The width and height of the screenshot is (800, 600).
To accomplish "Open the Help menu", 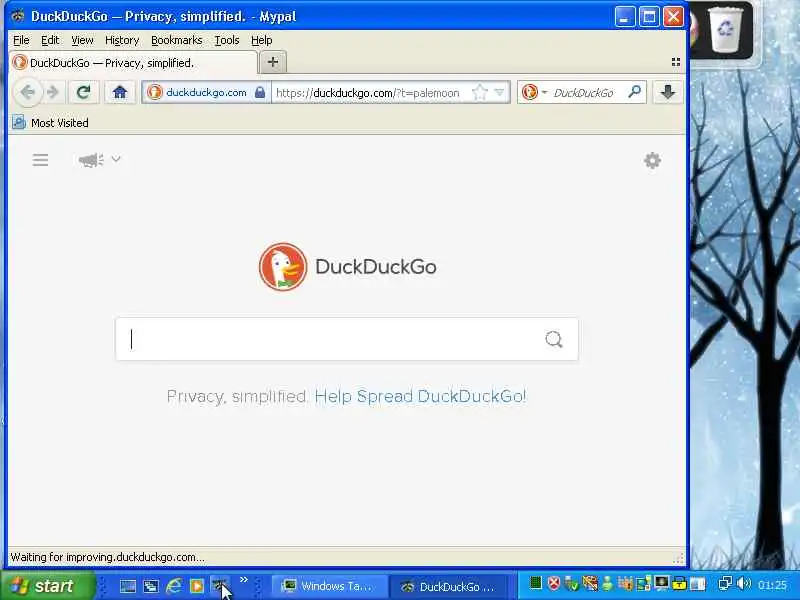I will coord(261,40).
